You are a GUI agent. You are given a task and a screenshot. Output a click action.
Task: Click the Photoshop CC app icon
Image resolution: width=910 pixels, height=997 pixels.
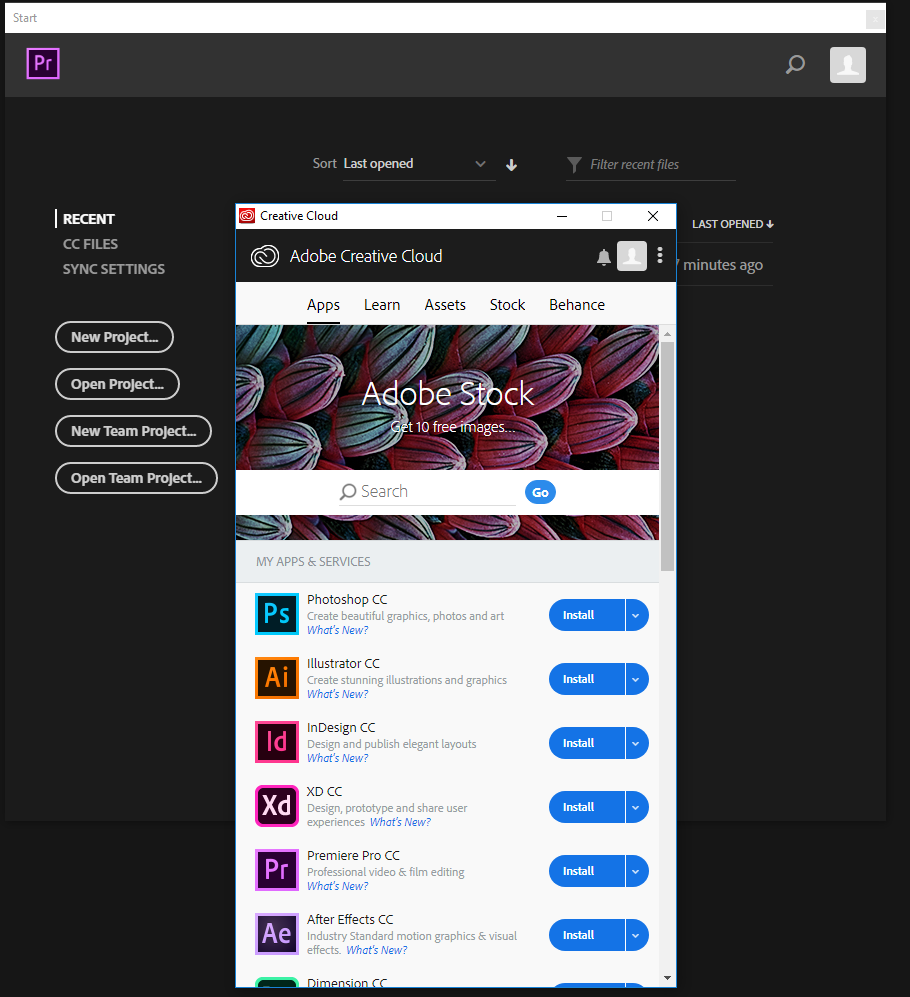(277, 614)
